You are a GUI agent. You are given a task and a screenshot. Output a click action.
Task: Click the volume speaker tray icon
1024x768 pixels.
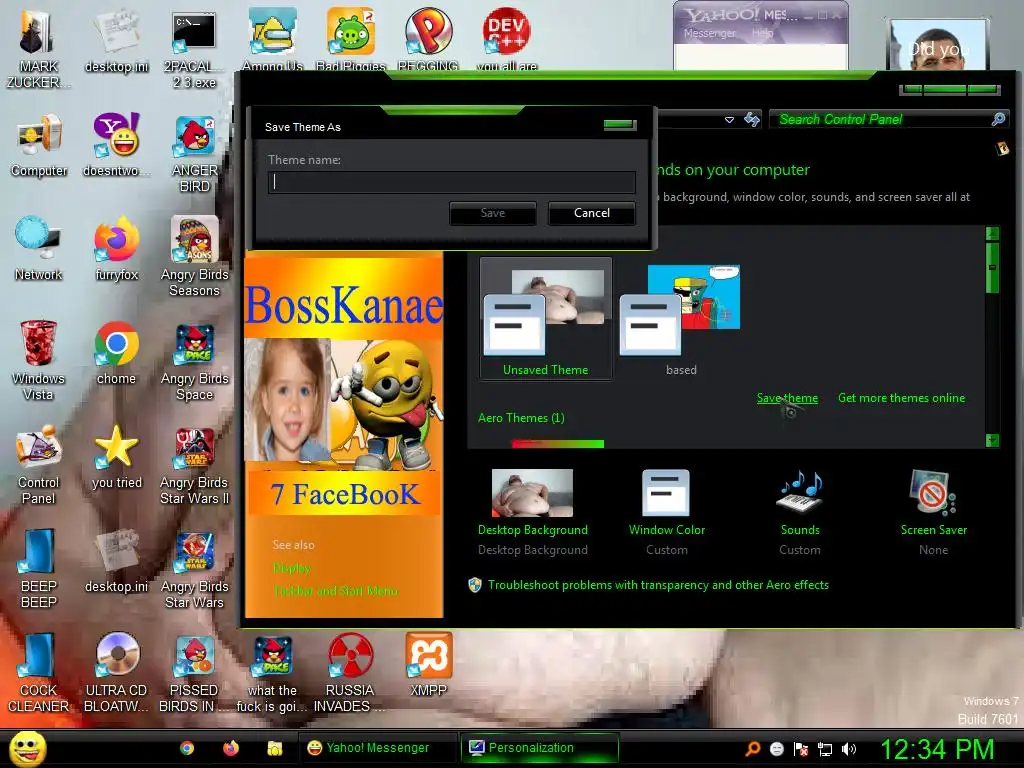click(848, 749)
